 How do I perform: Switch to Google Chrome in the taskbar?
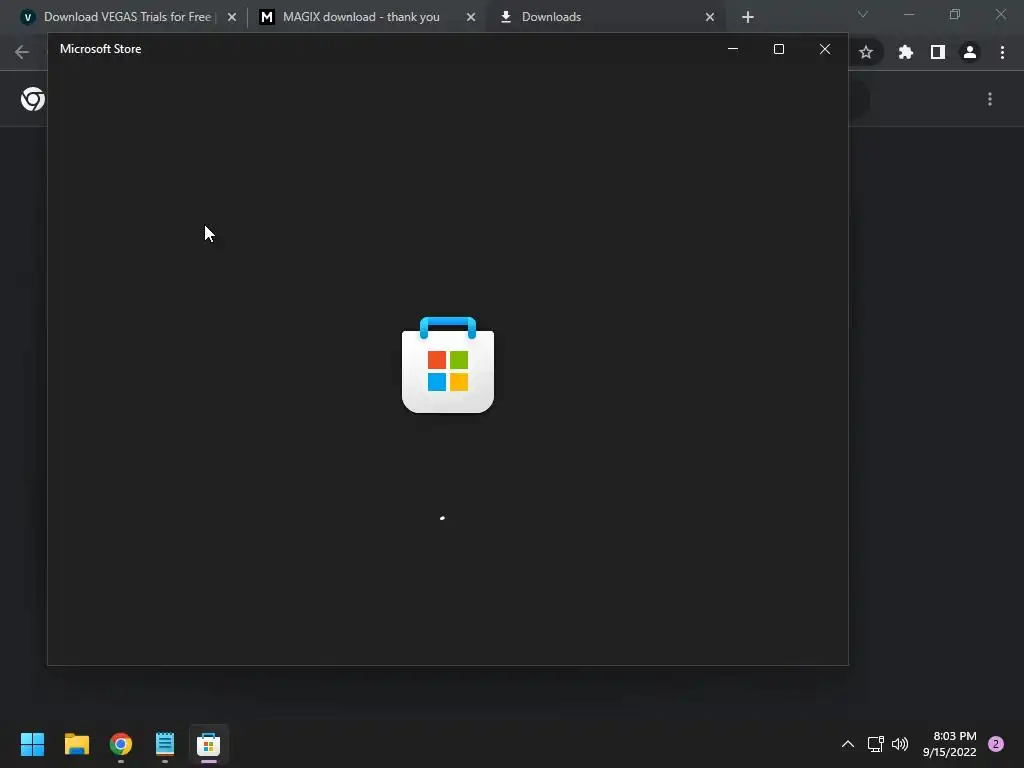(121, 744)
